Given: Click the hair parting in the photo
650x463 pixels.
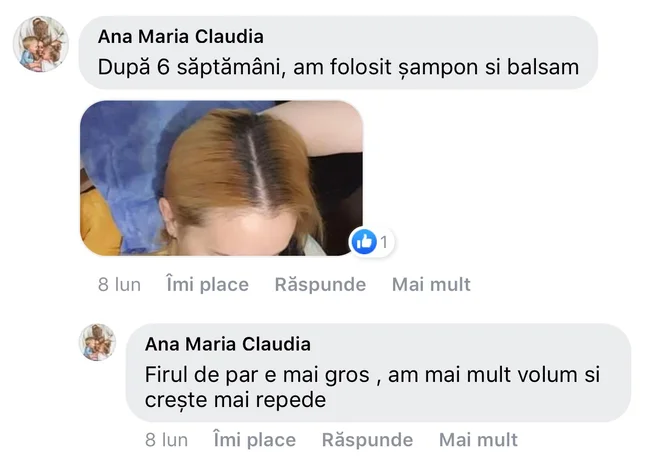Looking at the screenshot, I should (254, 164).
